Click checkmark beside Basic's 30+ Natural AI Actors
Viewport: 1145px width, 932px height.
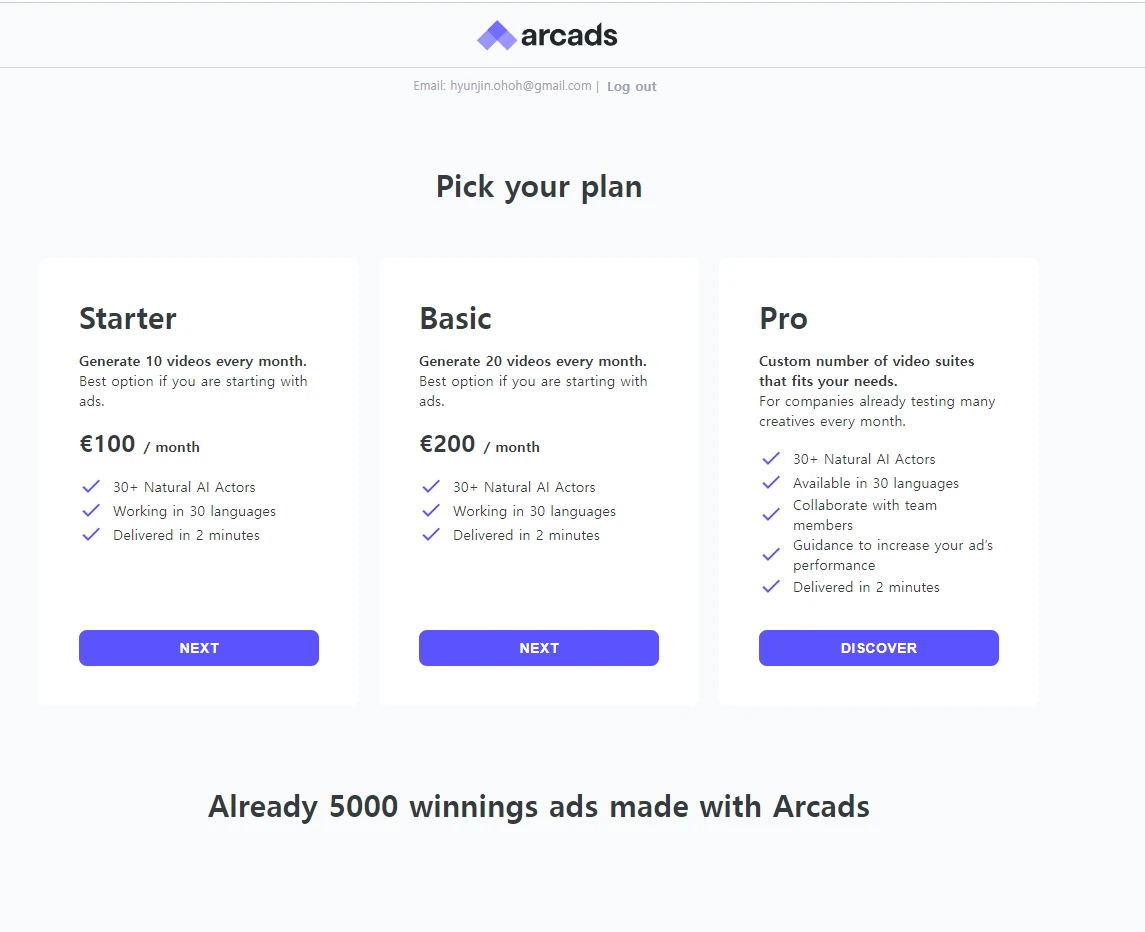coord(431,486)
